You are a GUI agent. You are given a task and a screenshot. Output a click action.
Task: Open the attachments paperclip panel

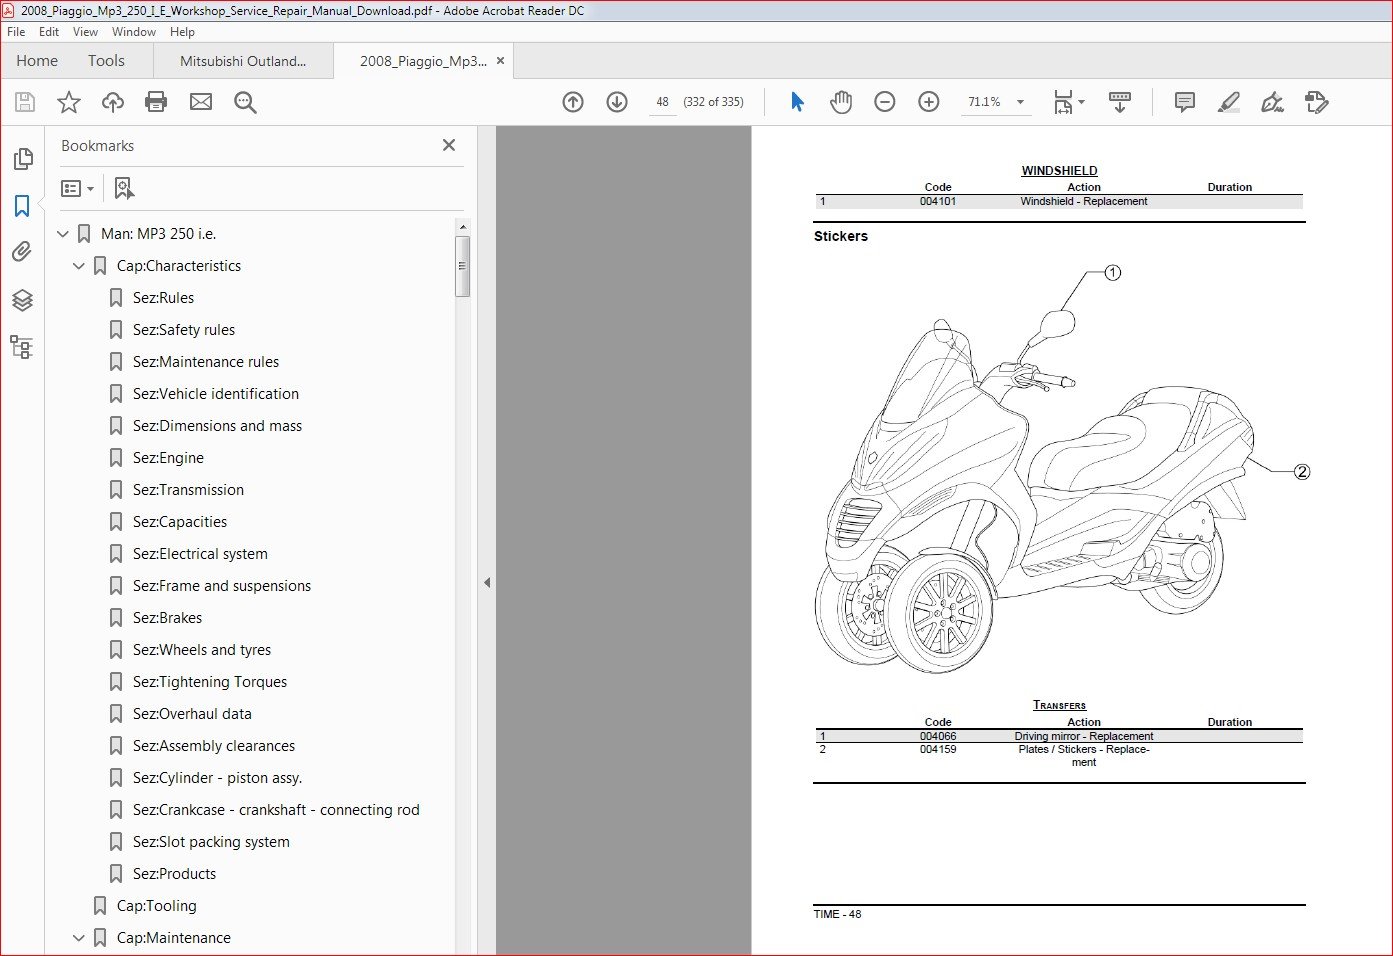coord(22,252)
